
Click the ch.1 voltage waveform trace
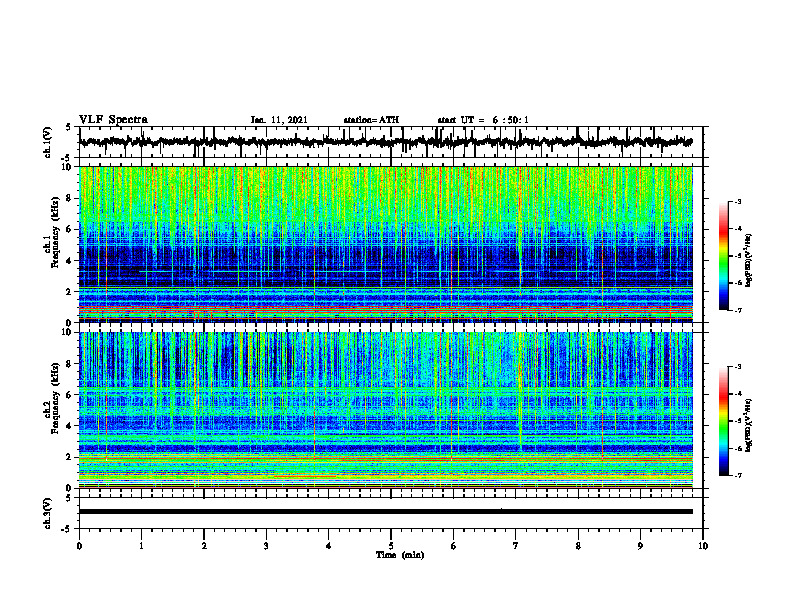[x=385, y=142]
